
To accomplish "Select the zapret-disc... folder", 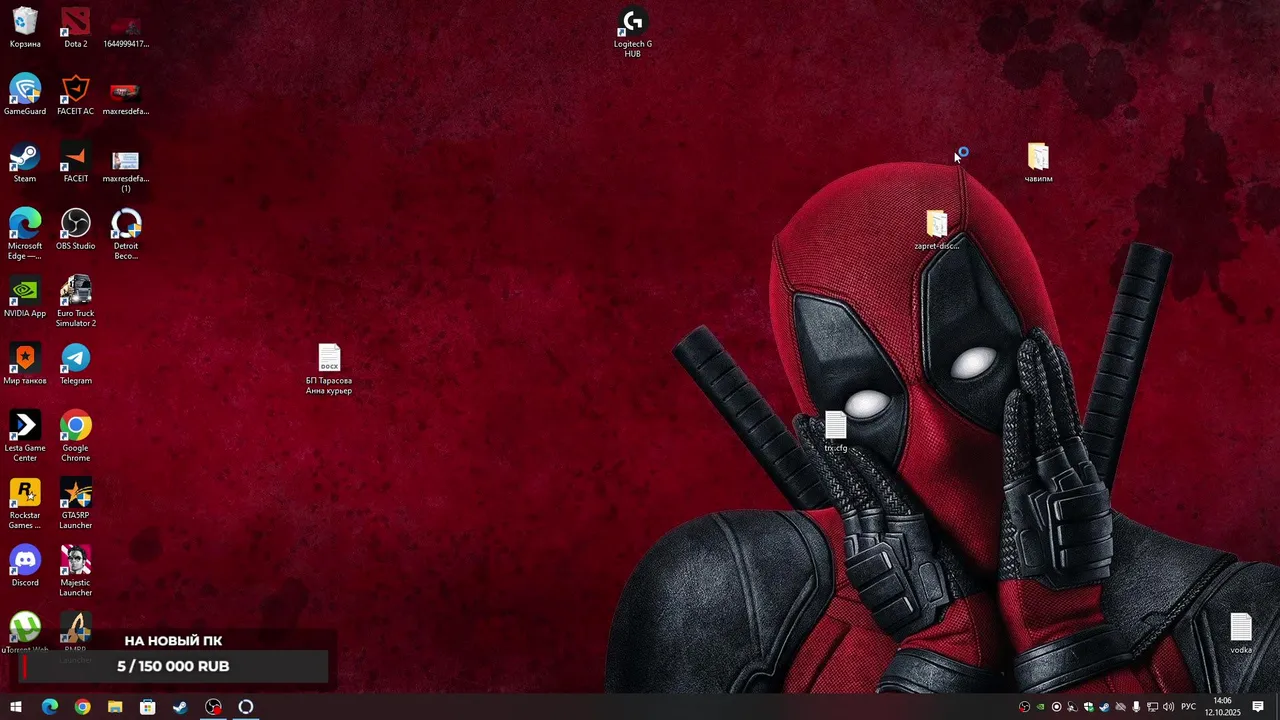I will click(936, 230).
